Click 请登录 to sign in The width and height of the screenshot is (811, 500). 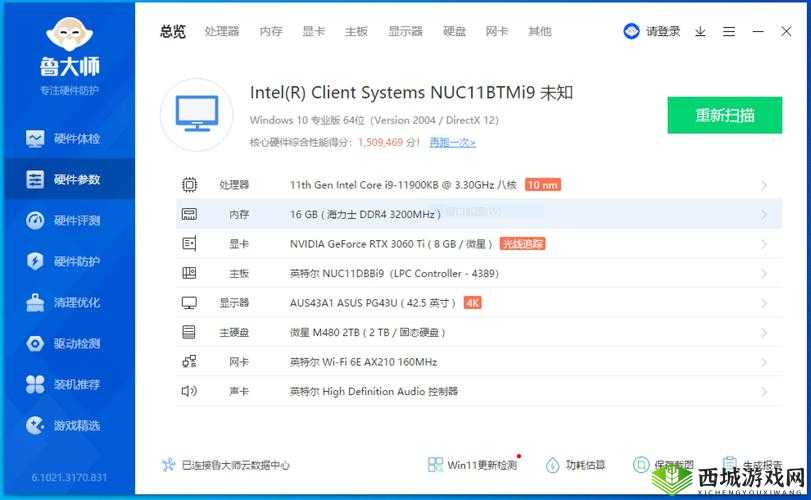click(x=653, y=31)
